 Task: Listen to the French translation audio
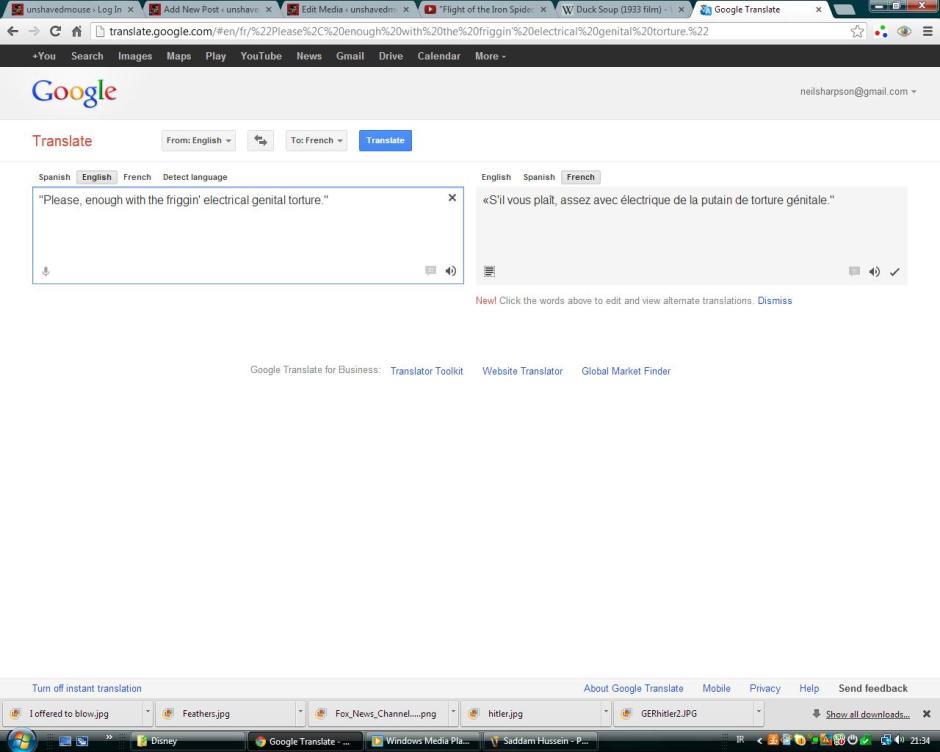click(875, 272)
